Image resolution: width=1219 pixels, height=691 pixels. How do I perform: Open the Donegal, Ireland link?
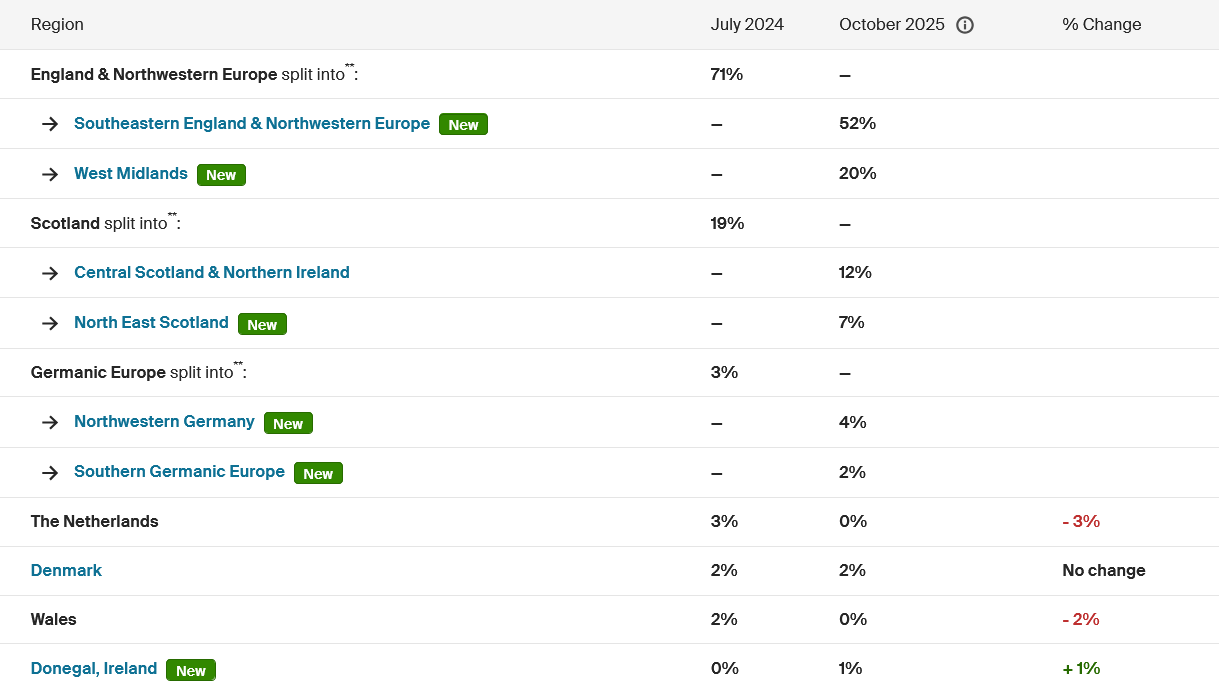[x=94, y=668]
